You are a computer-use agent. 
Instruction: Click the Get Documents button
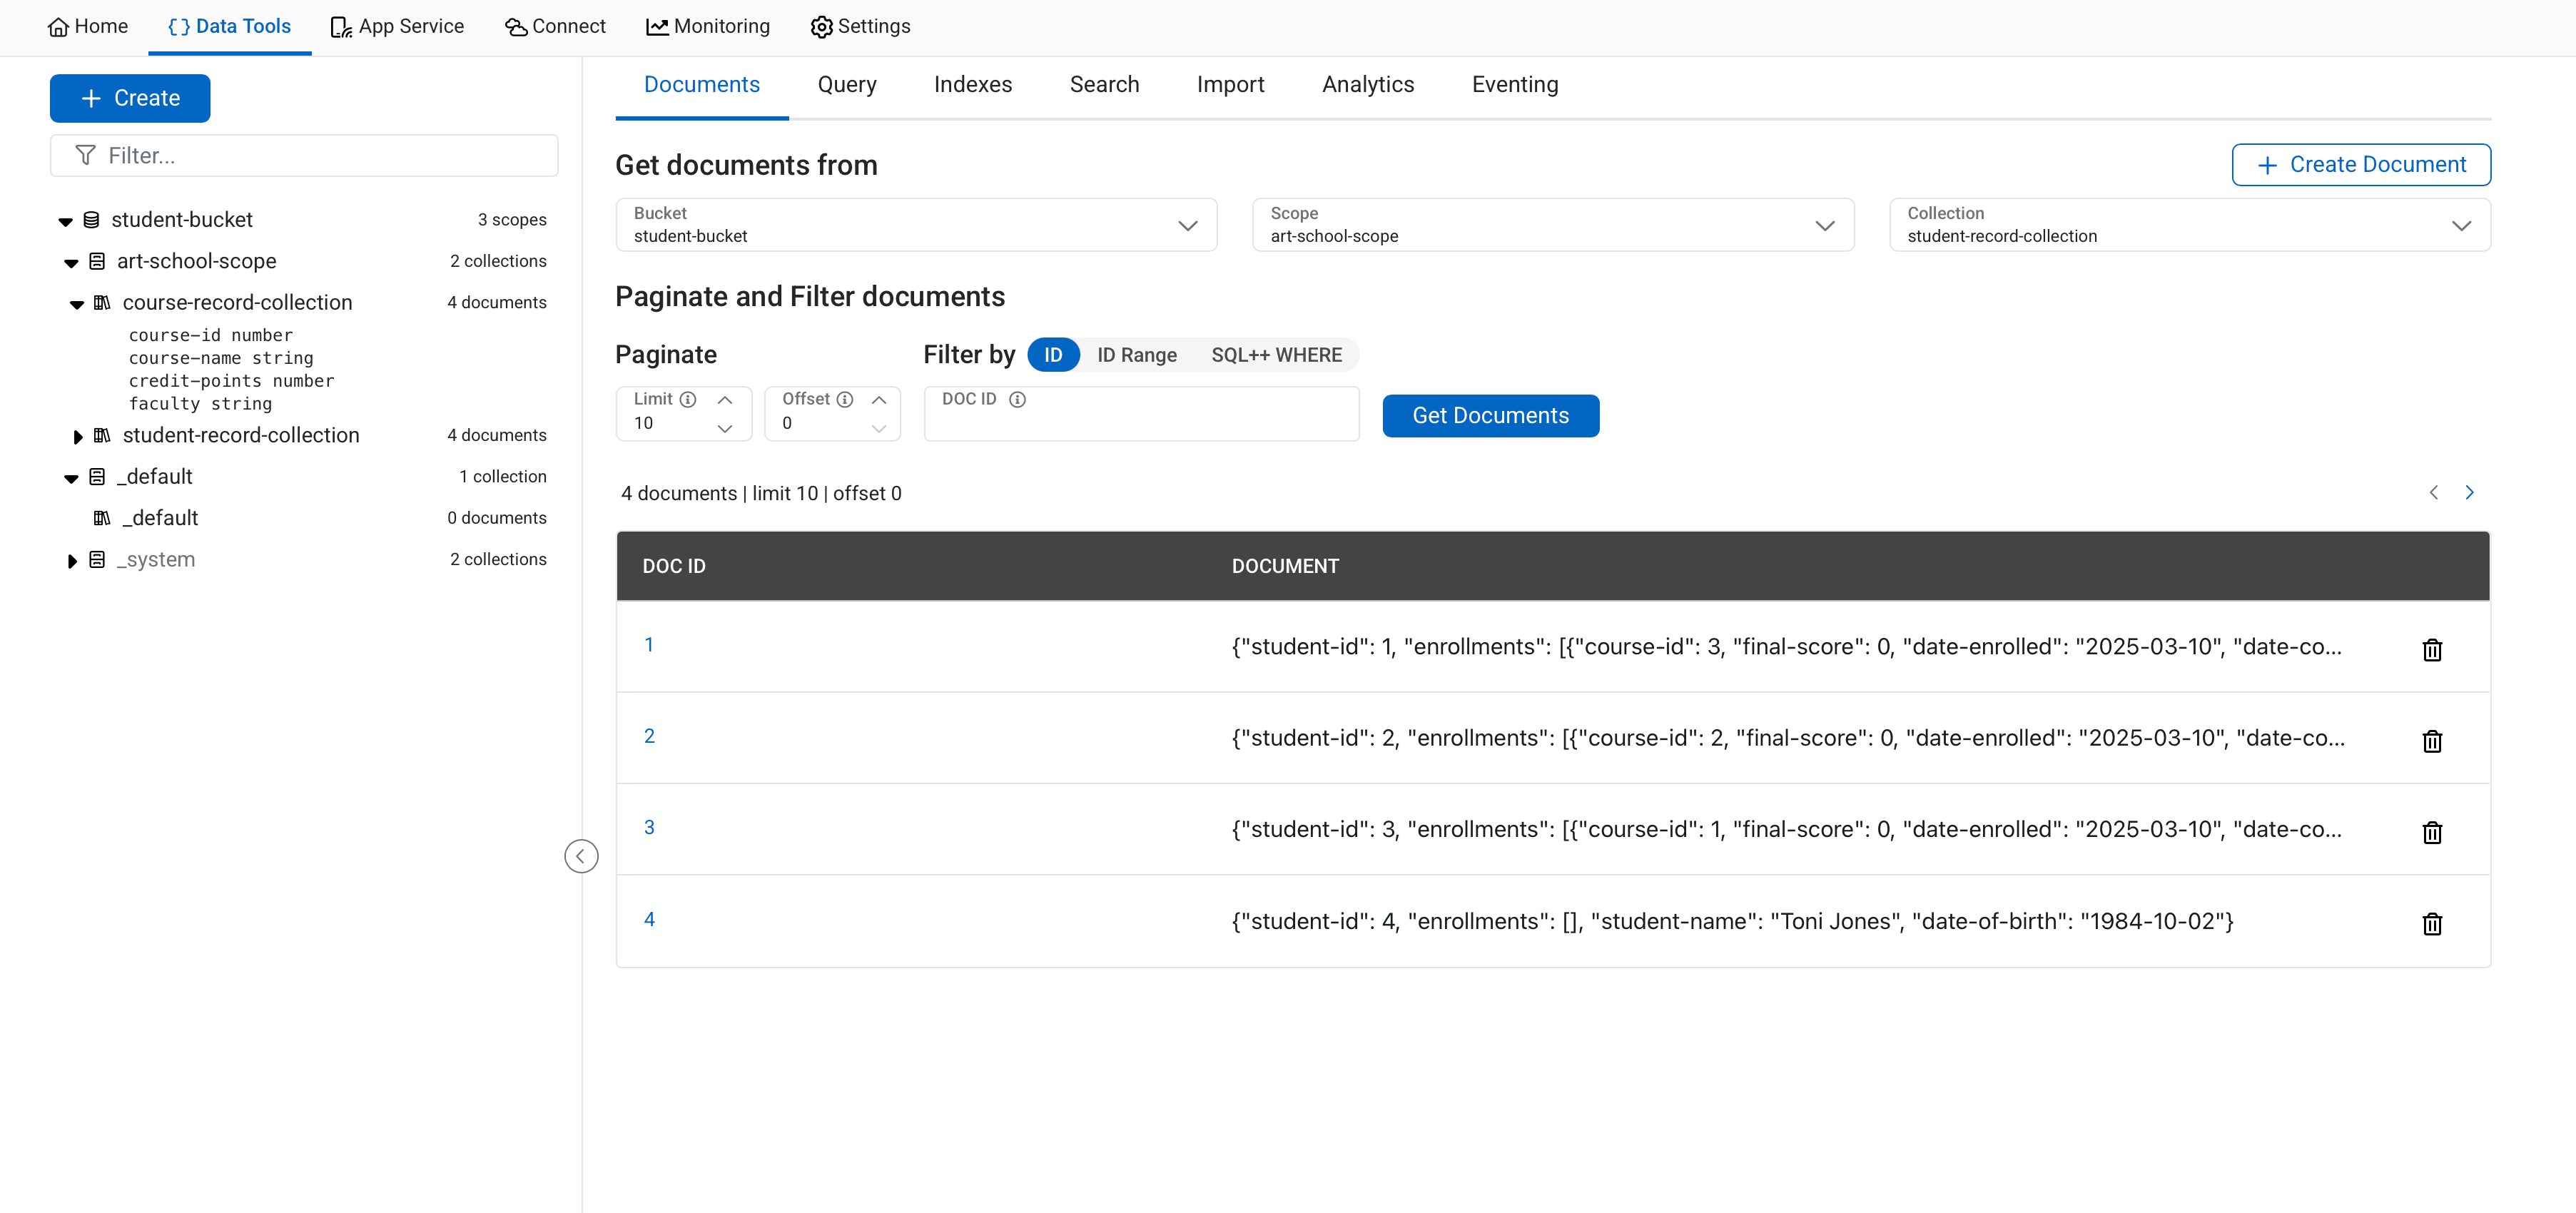click(x=1490, y=416)
